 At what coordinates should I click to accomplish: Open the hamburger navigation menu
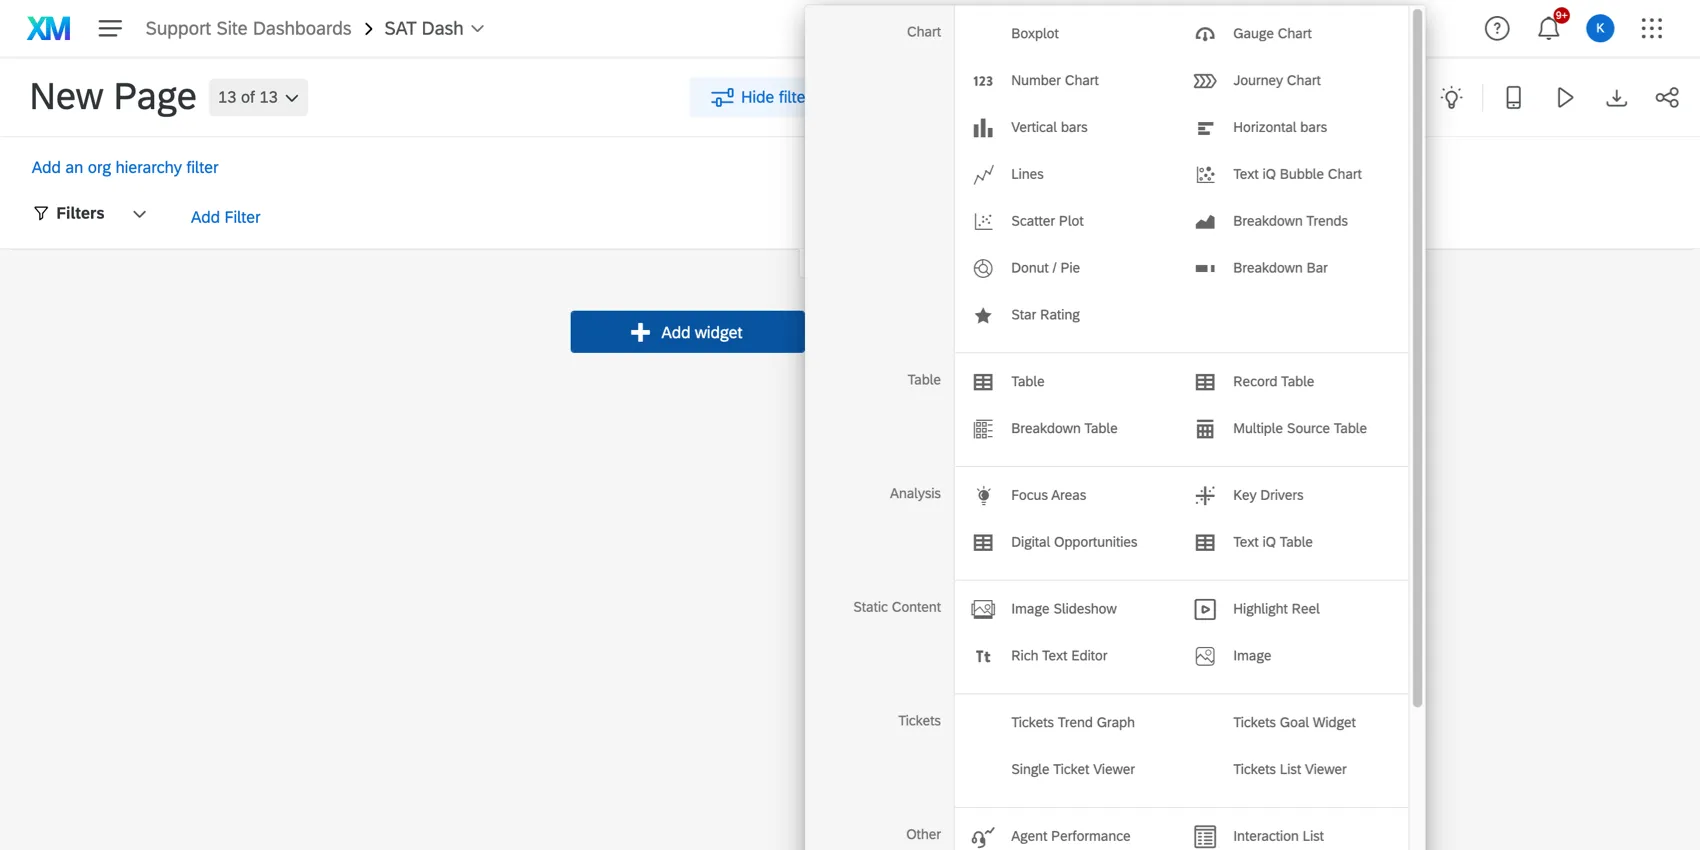110,29
